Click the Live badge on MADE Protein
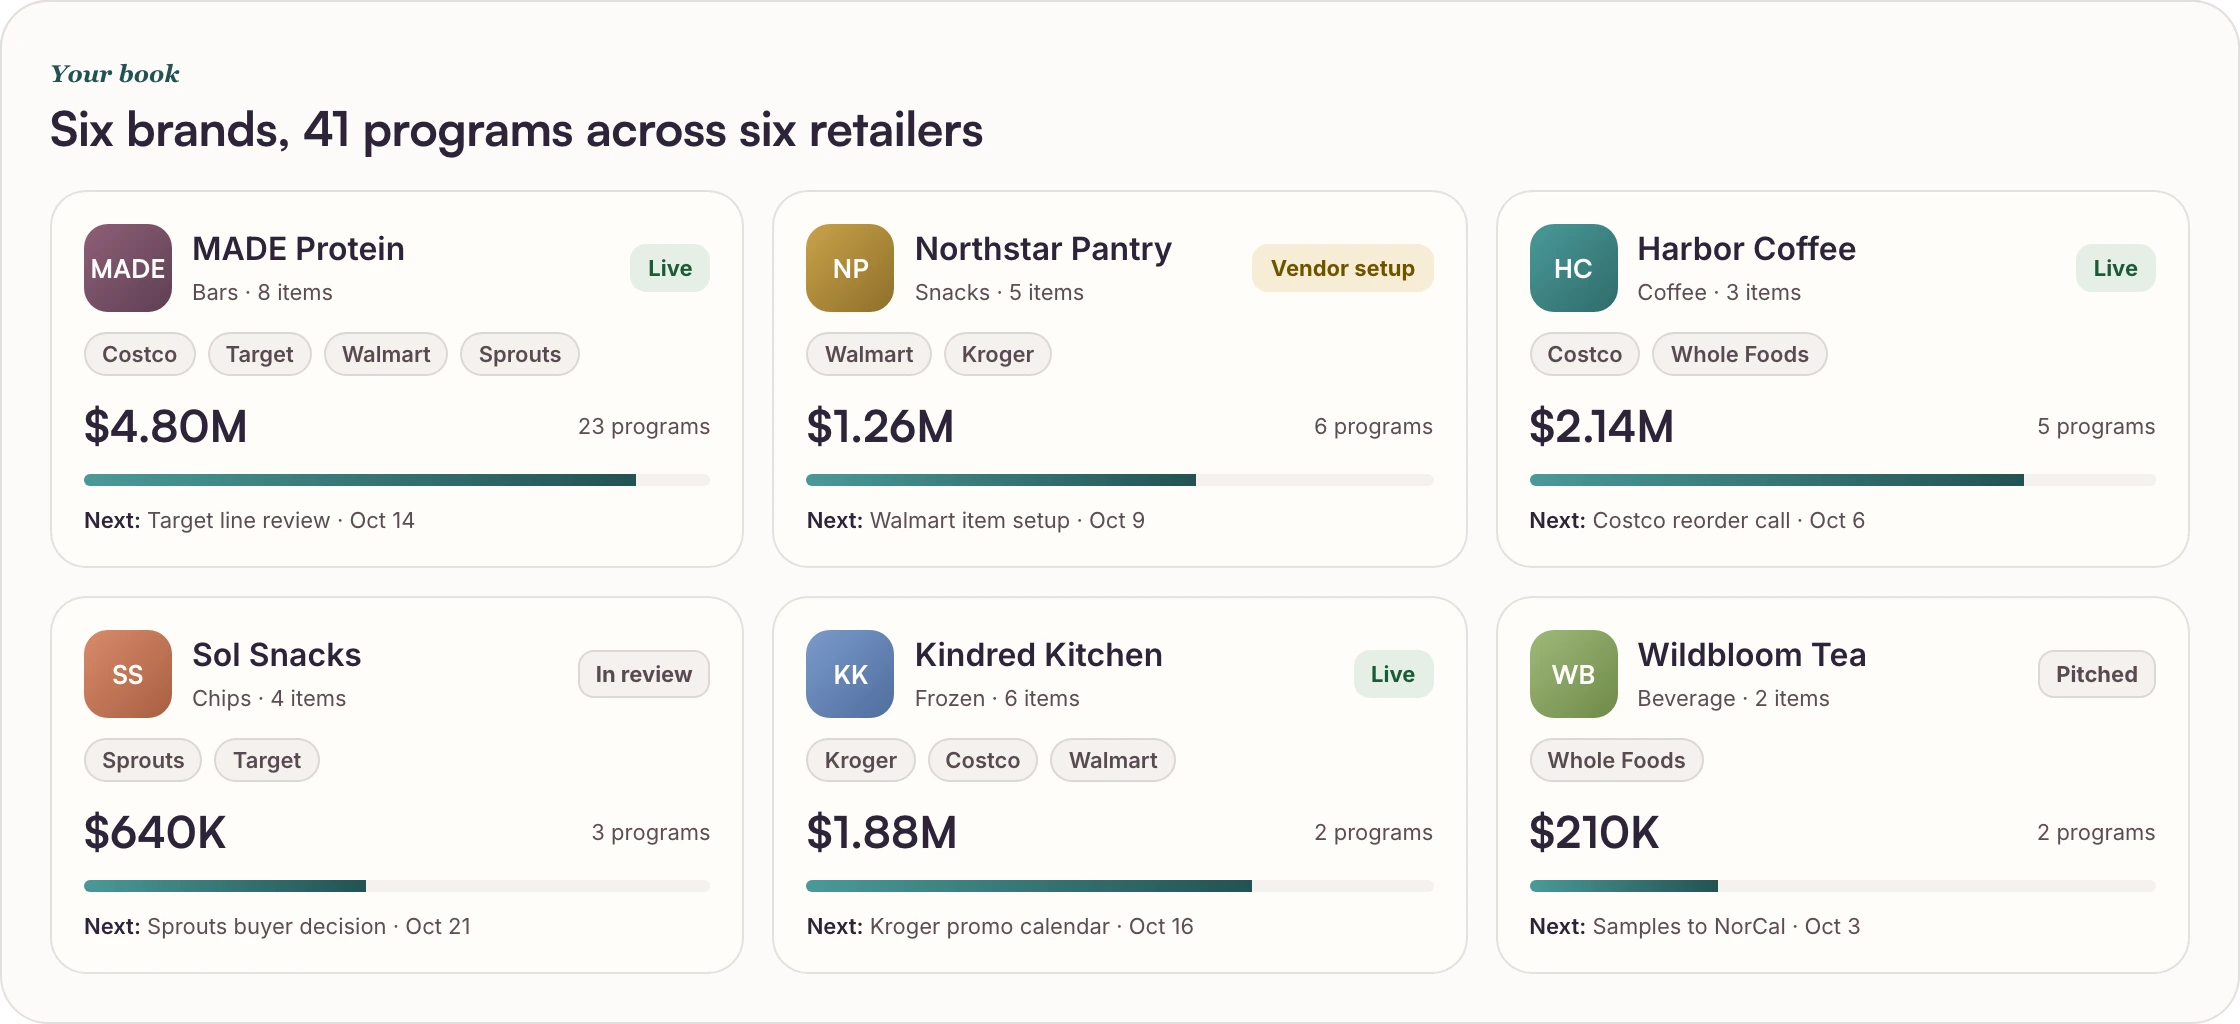Screen dimensions: 2240x1024 (x=670, y=268)
